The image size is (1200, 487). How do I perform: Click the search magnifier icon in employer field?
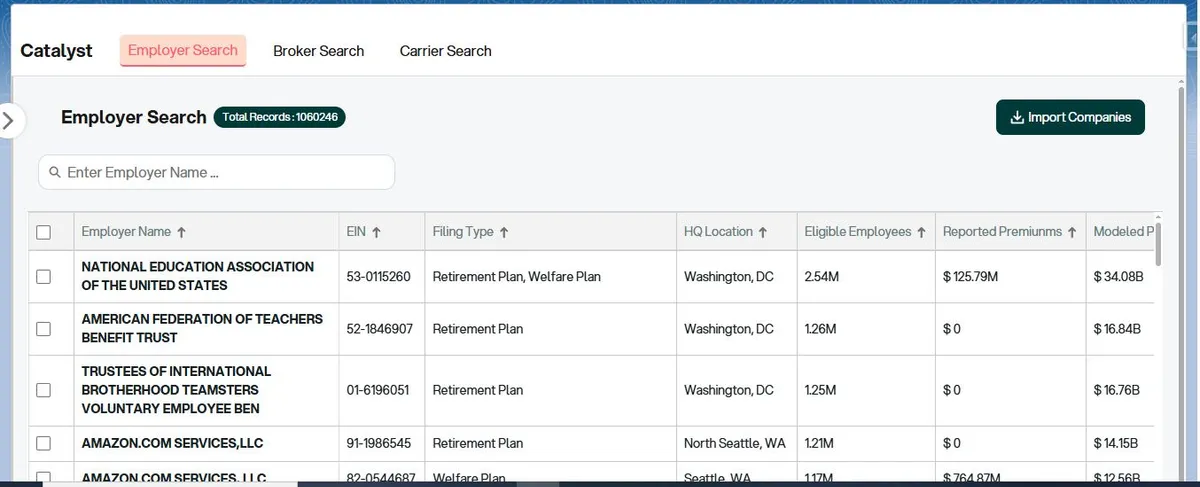[55, 173]
